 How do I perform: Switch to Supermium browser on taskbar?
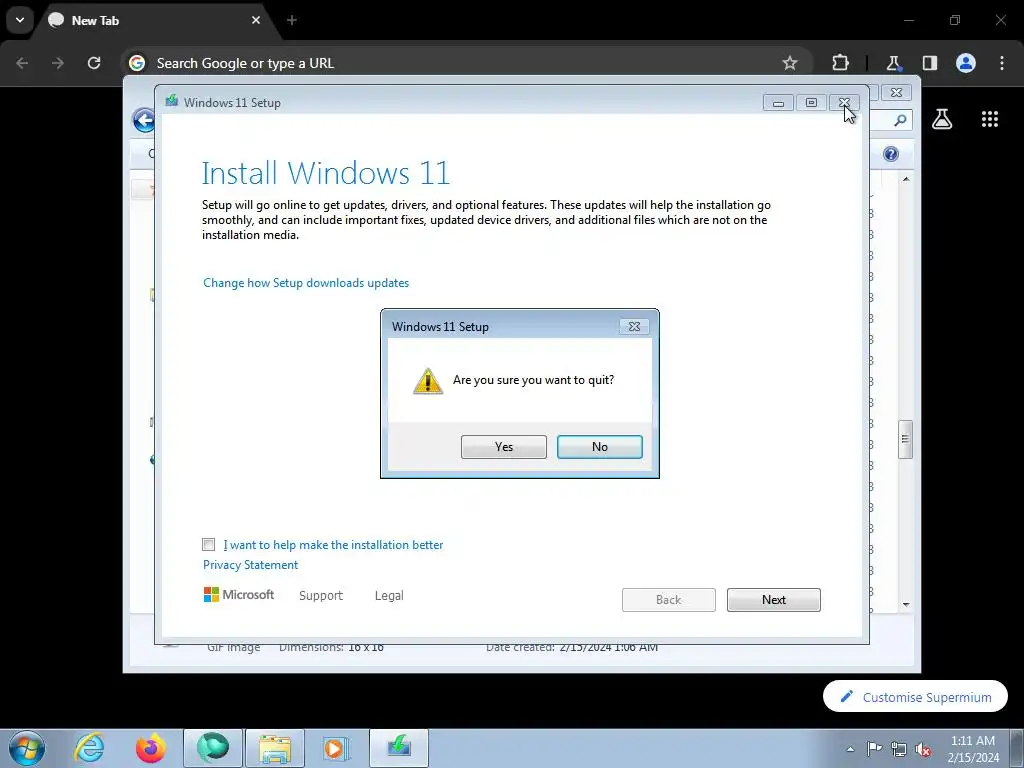click(213, 748)
